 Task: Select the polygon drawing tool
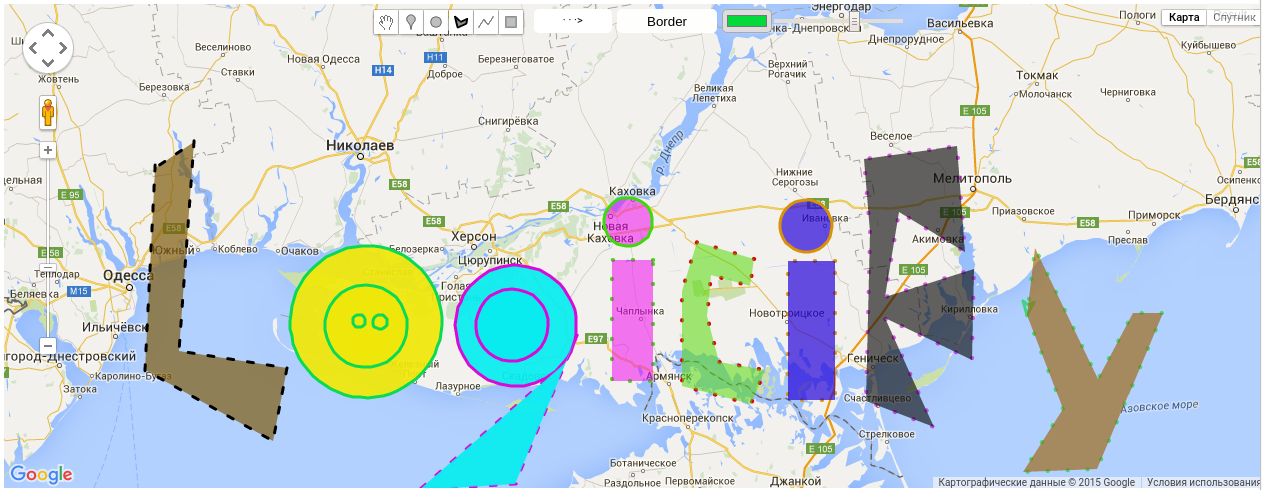[461, 21]
